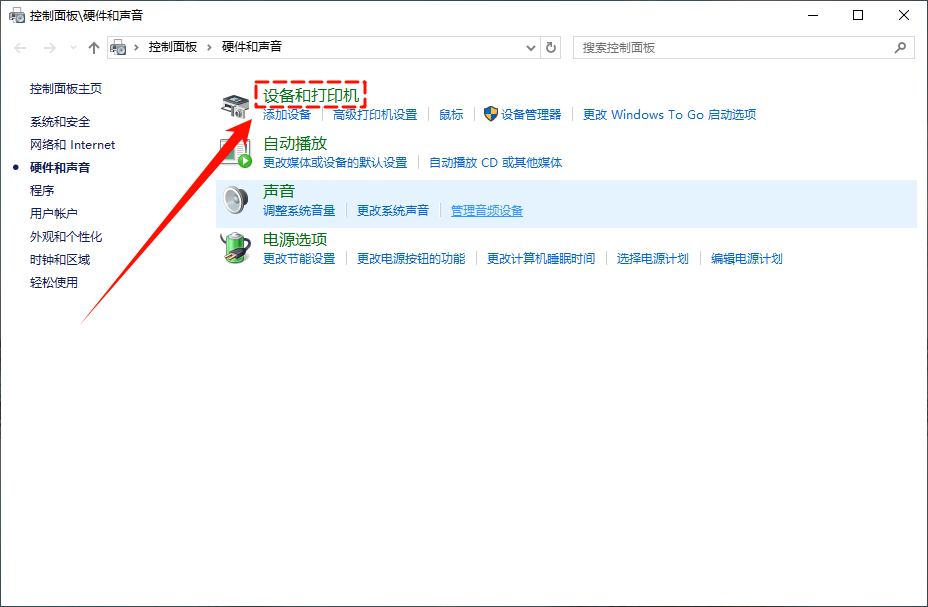This screenshot has height=607, width=928.
Task: Click the back navigation arrow
Action: coord(19,47)
